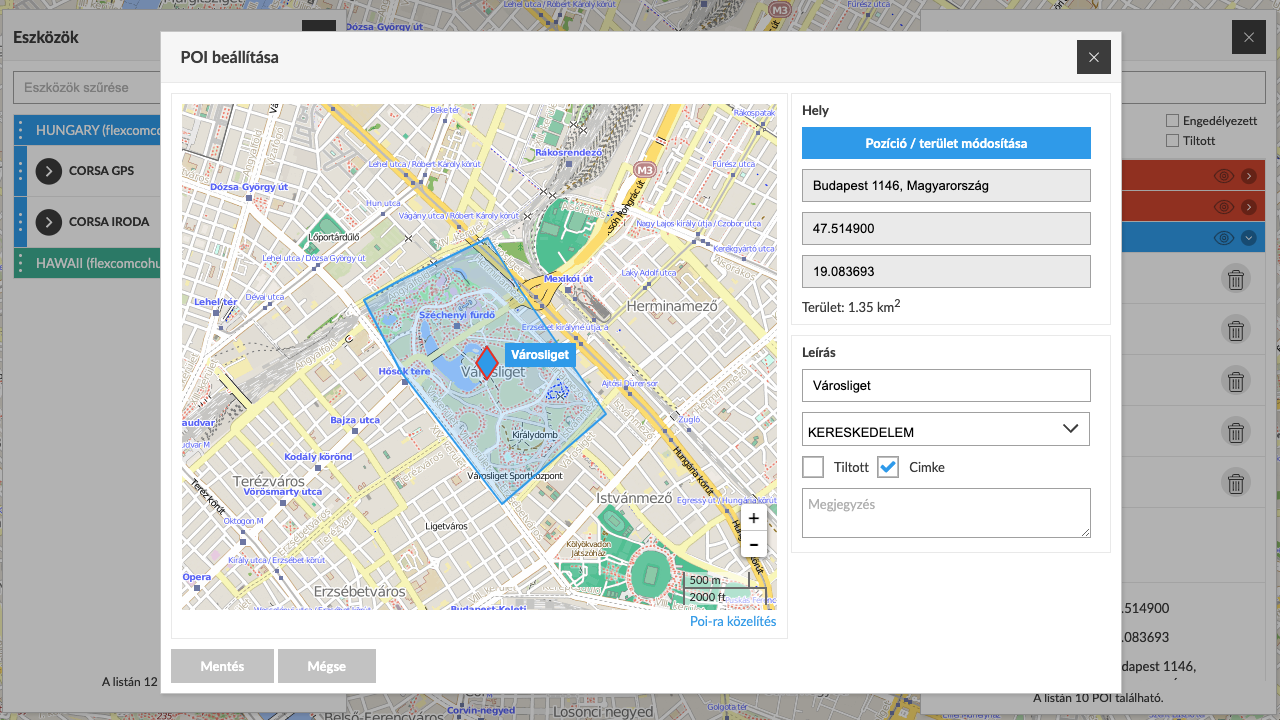Click Hősök tere station label on map

click(404, 371)
